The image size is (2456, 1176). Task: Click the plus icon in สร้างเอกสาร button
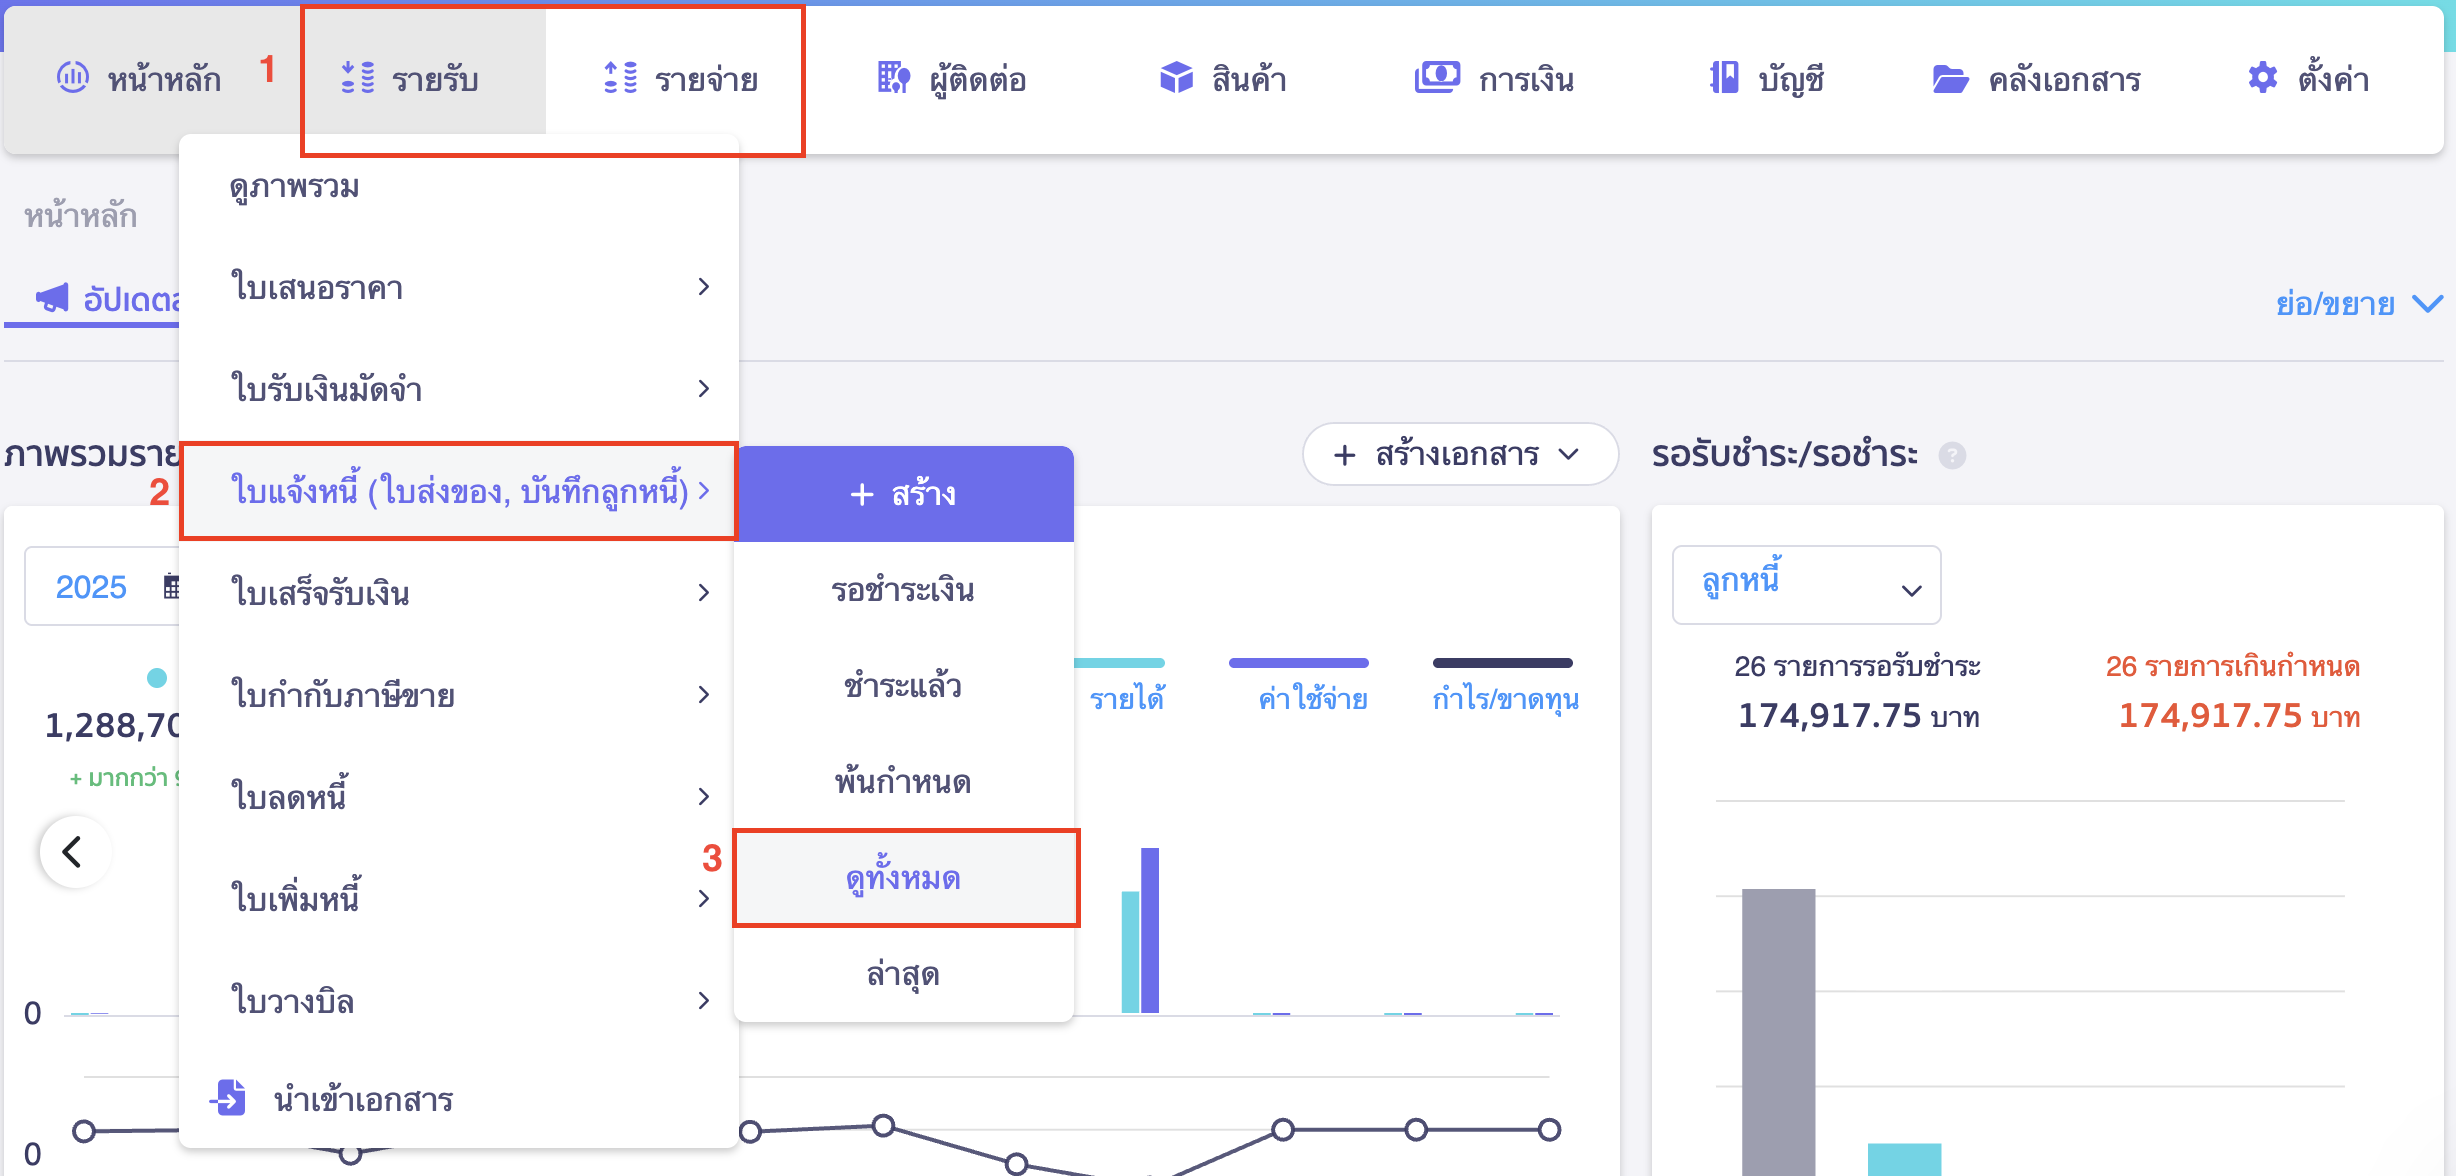(x=1345, y=455)
